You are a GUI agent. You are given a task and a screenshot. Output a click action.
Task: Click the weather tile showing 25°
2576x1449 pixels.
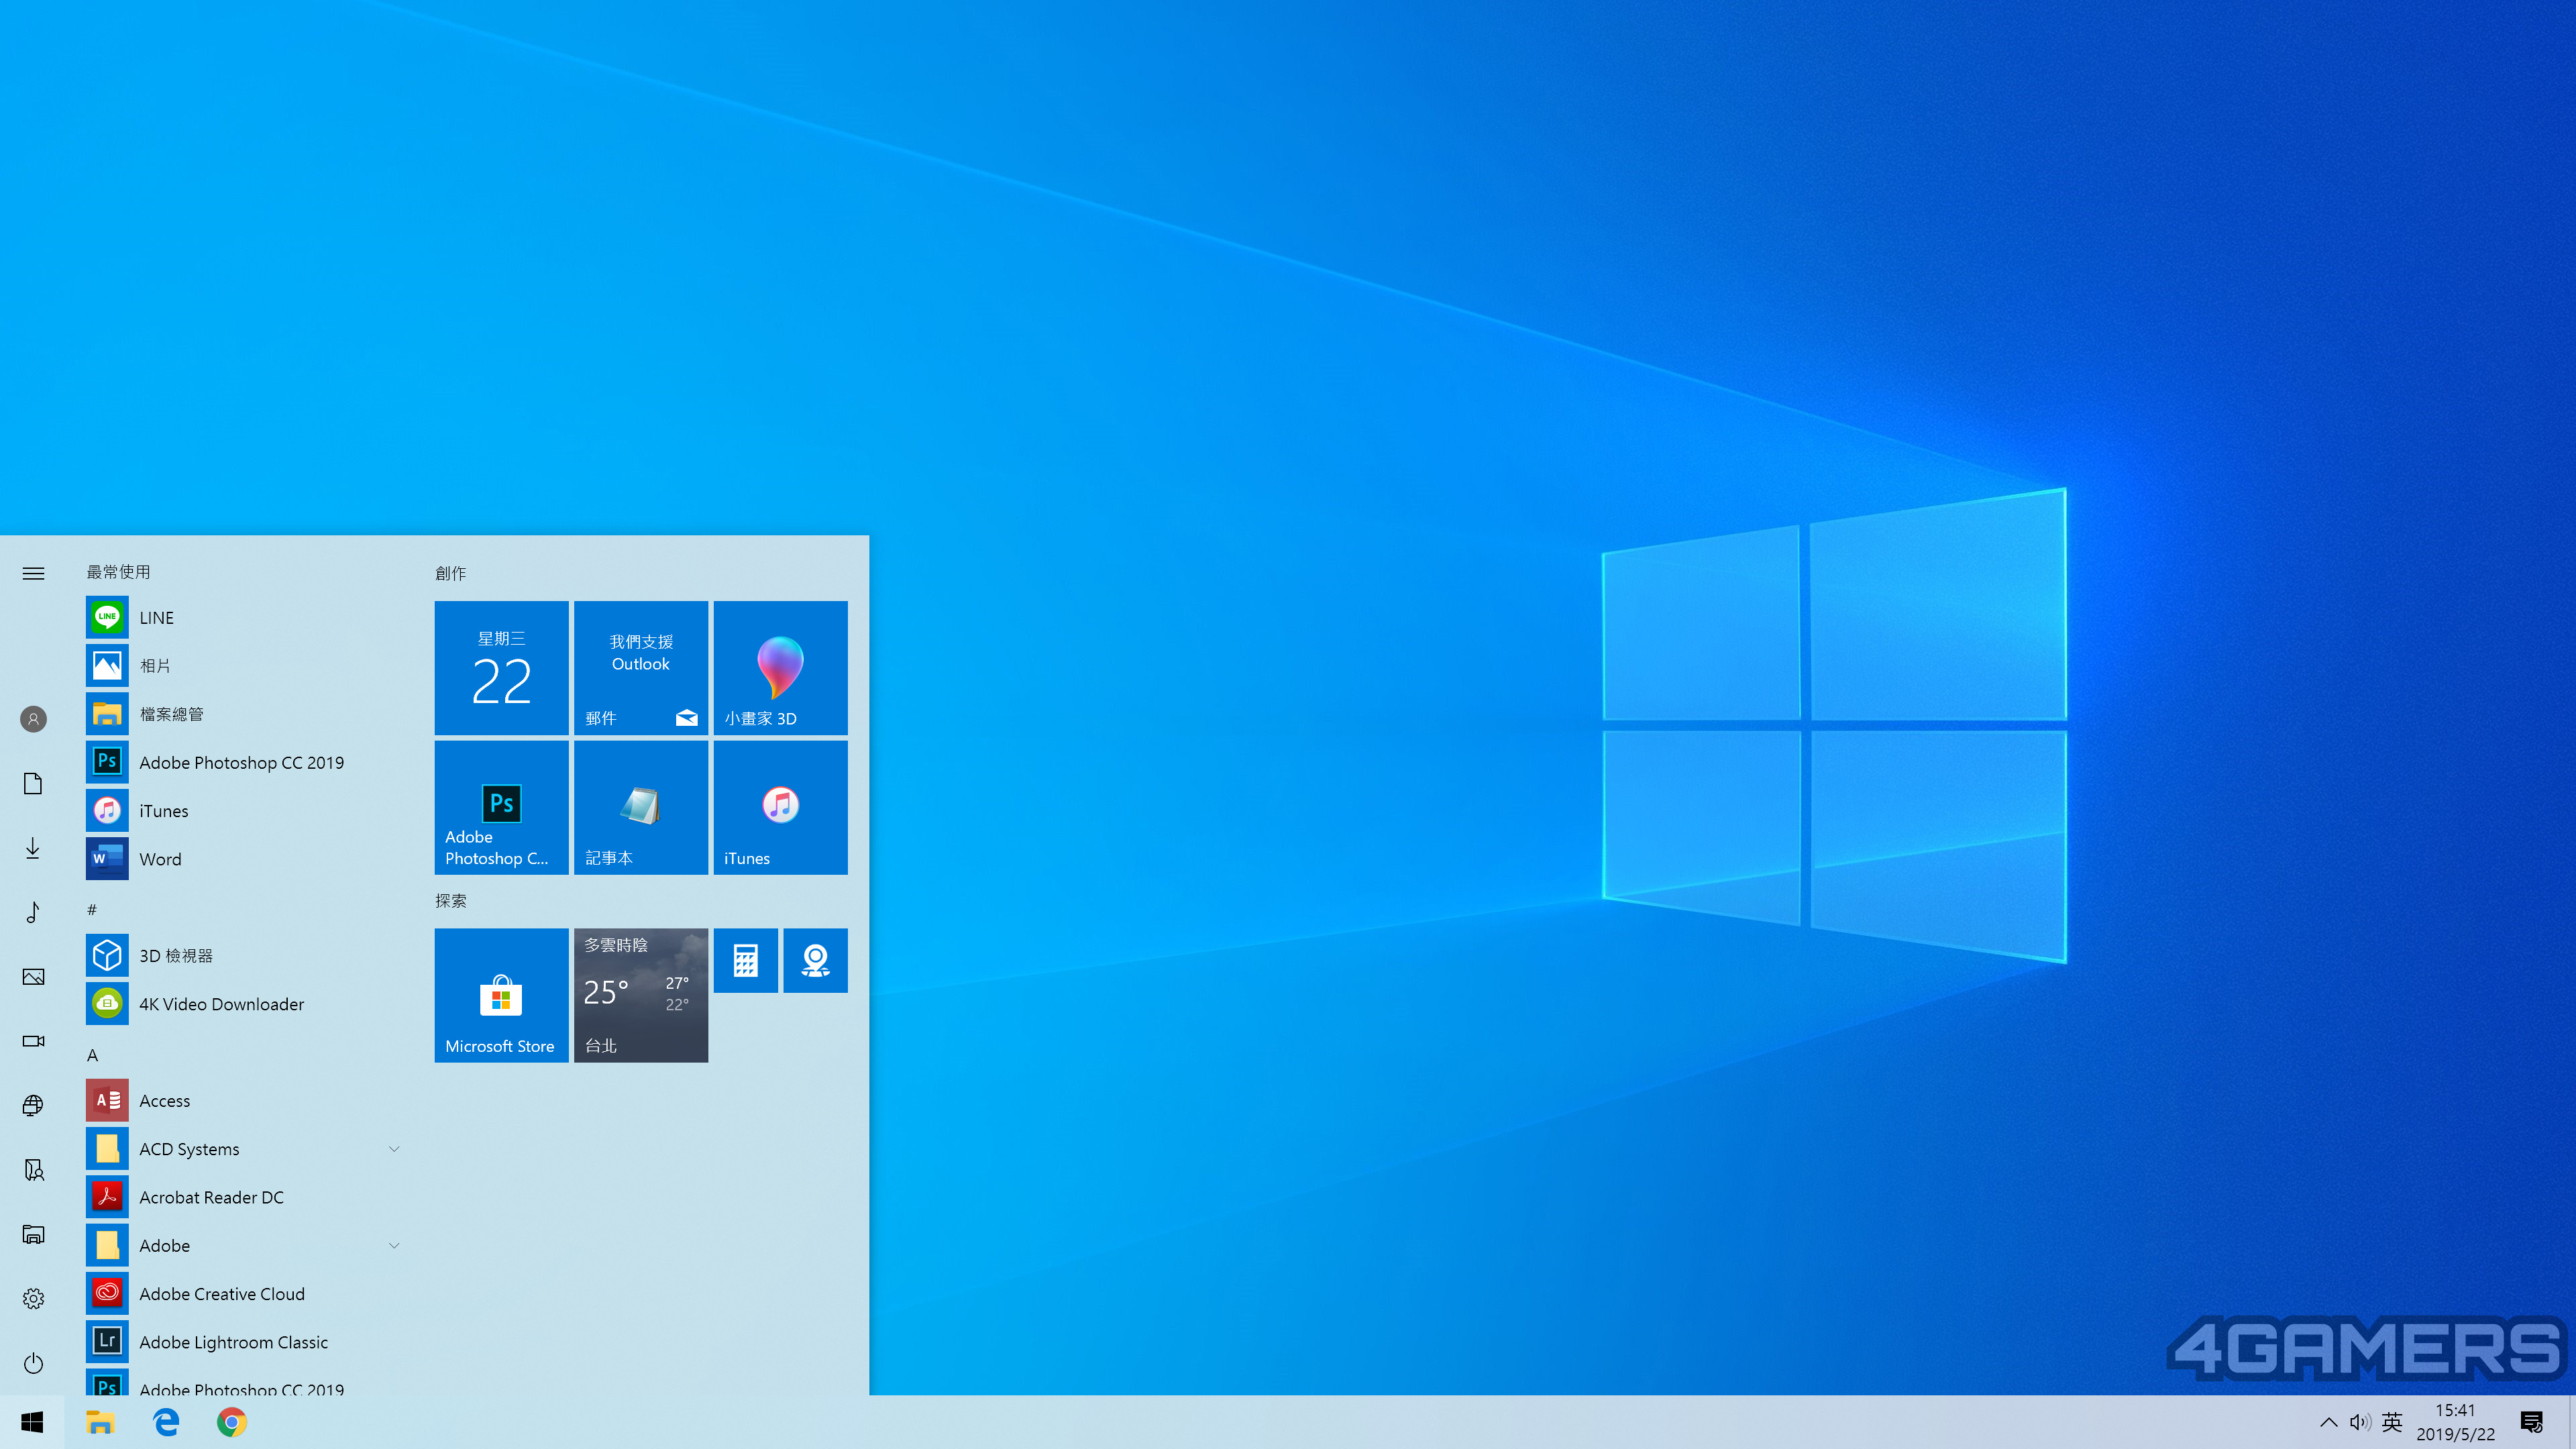coord(641,994)
